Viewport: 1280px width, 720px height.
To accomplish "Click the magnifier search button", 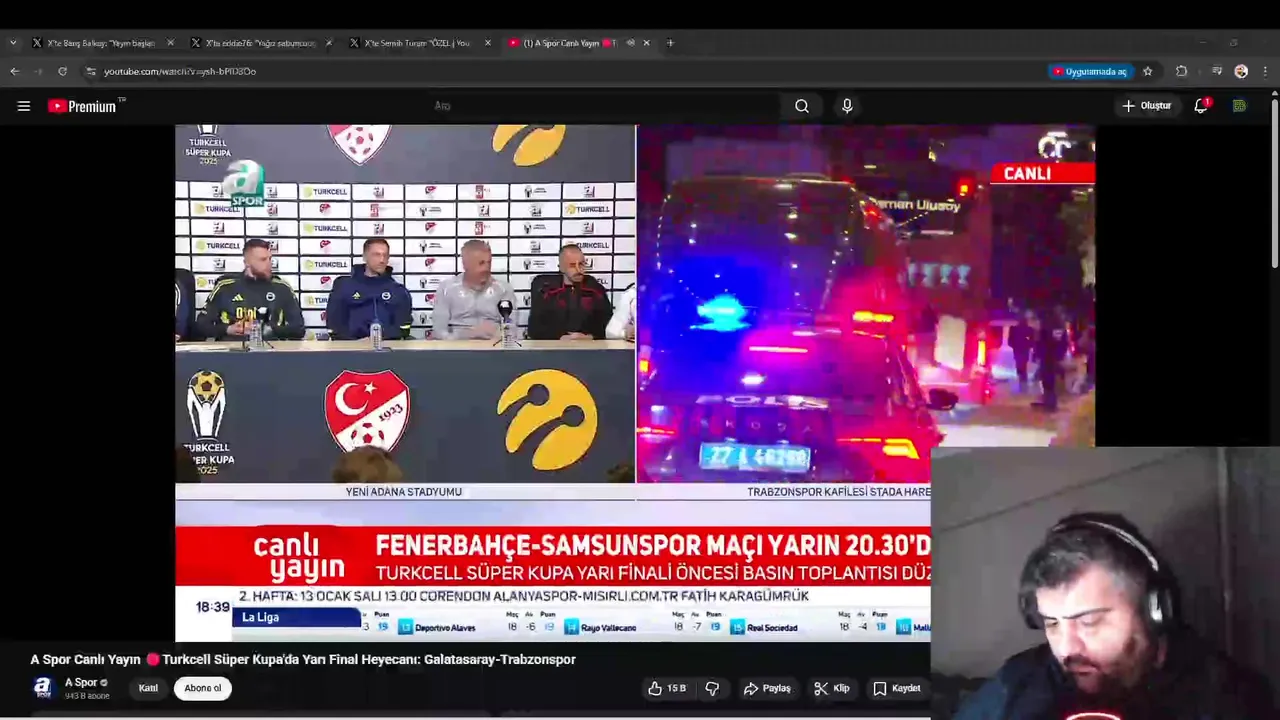I will pos(802,106).
